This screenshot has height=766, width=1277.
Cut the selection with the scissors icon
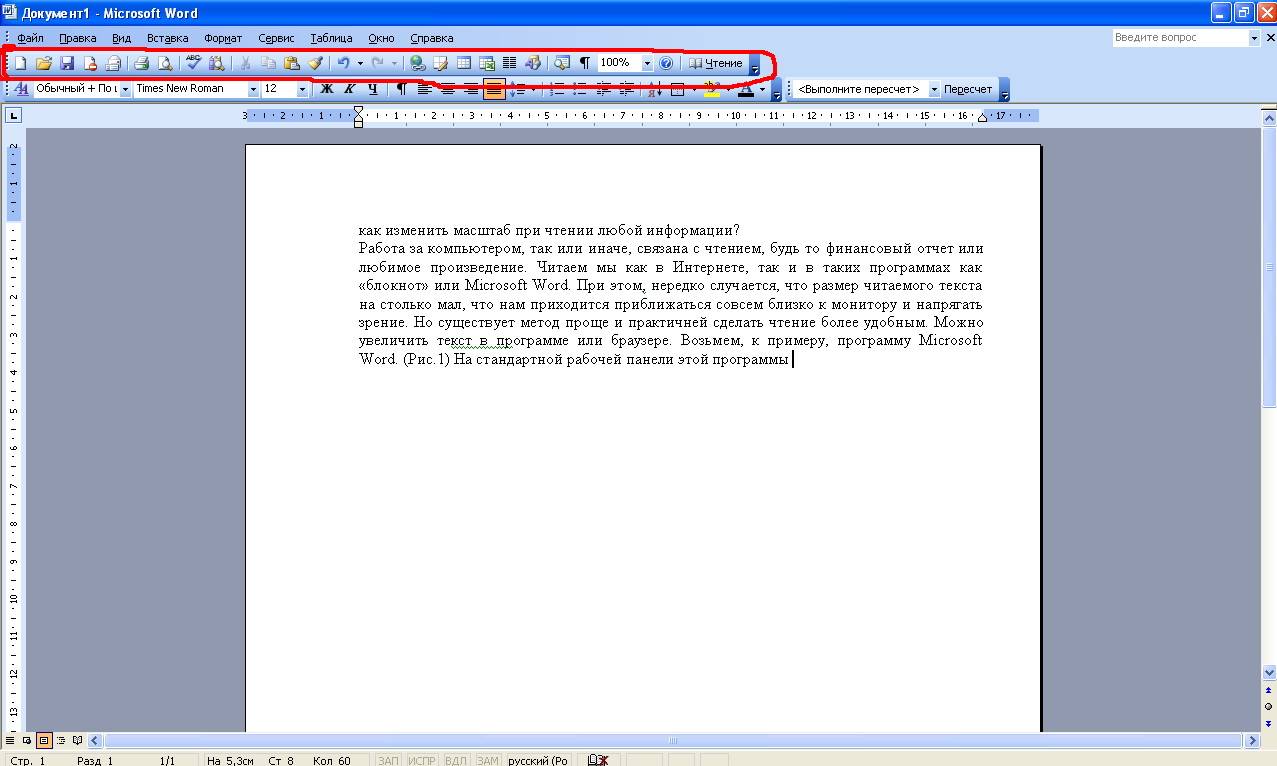[x=245, y=63]
